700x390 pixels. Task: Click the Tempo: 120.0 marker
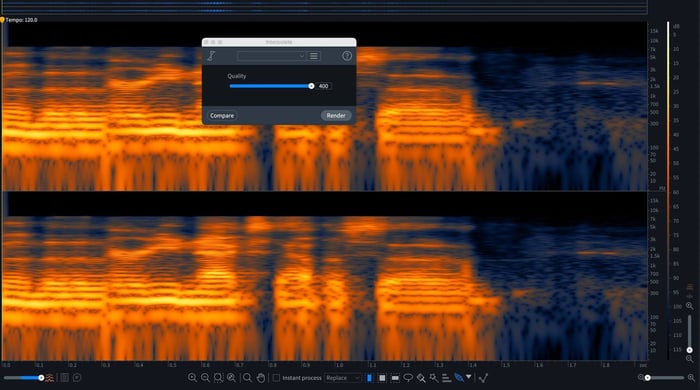19,20
